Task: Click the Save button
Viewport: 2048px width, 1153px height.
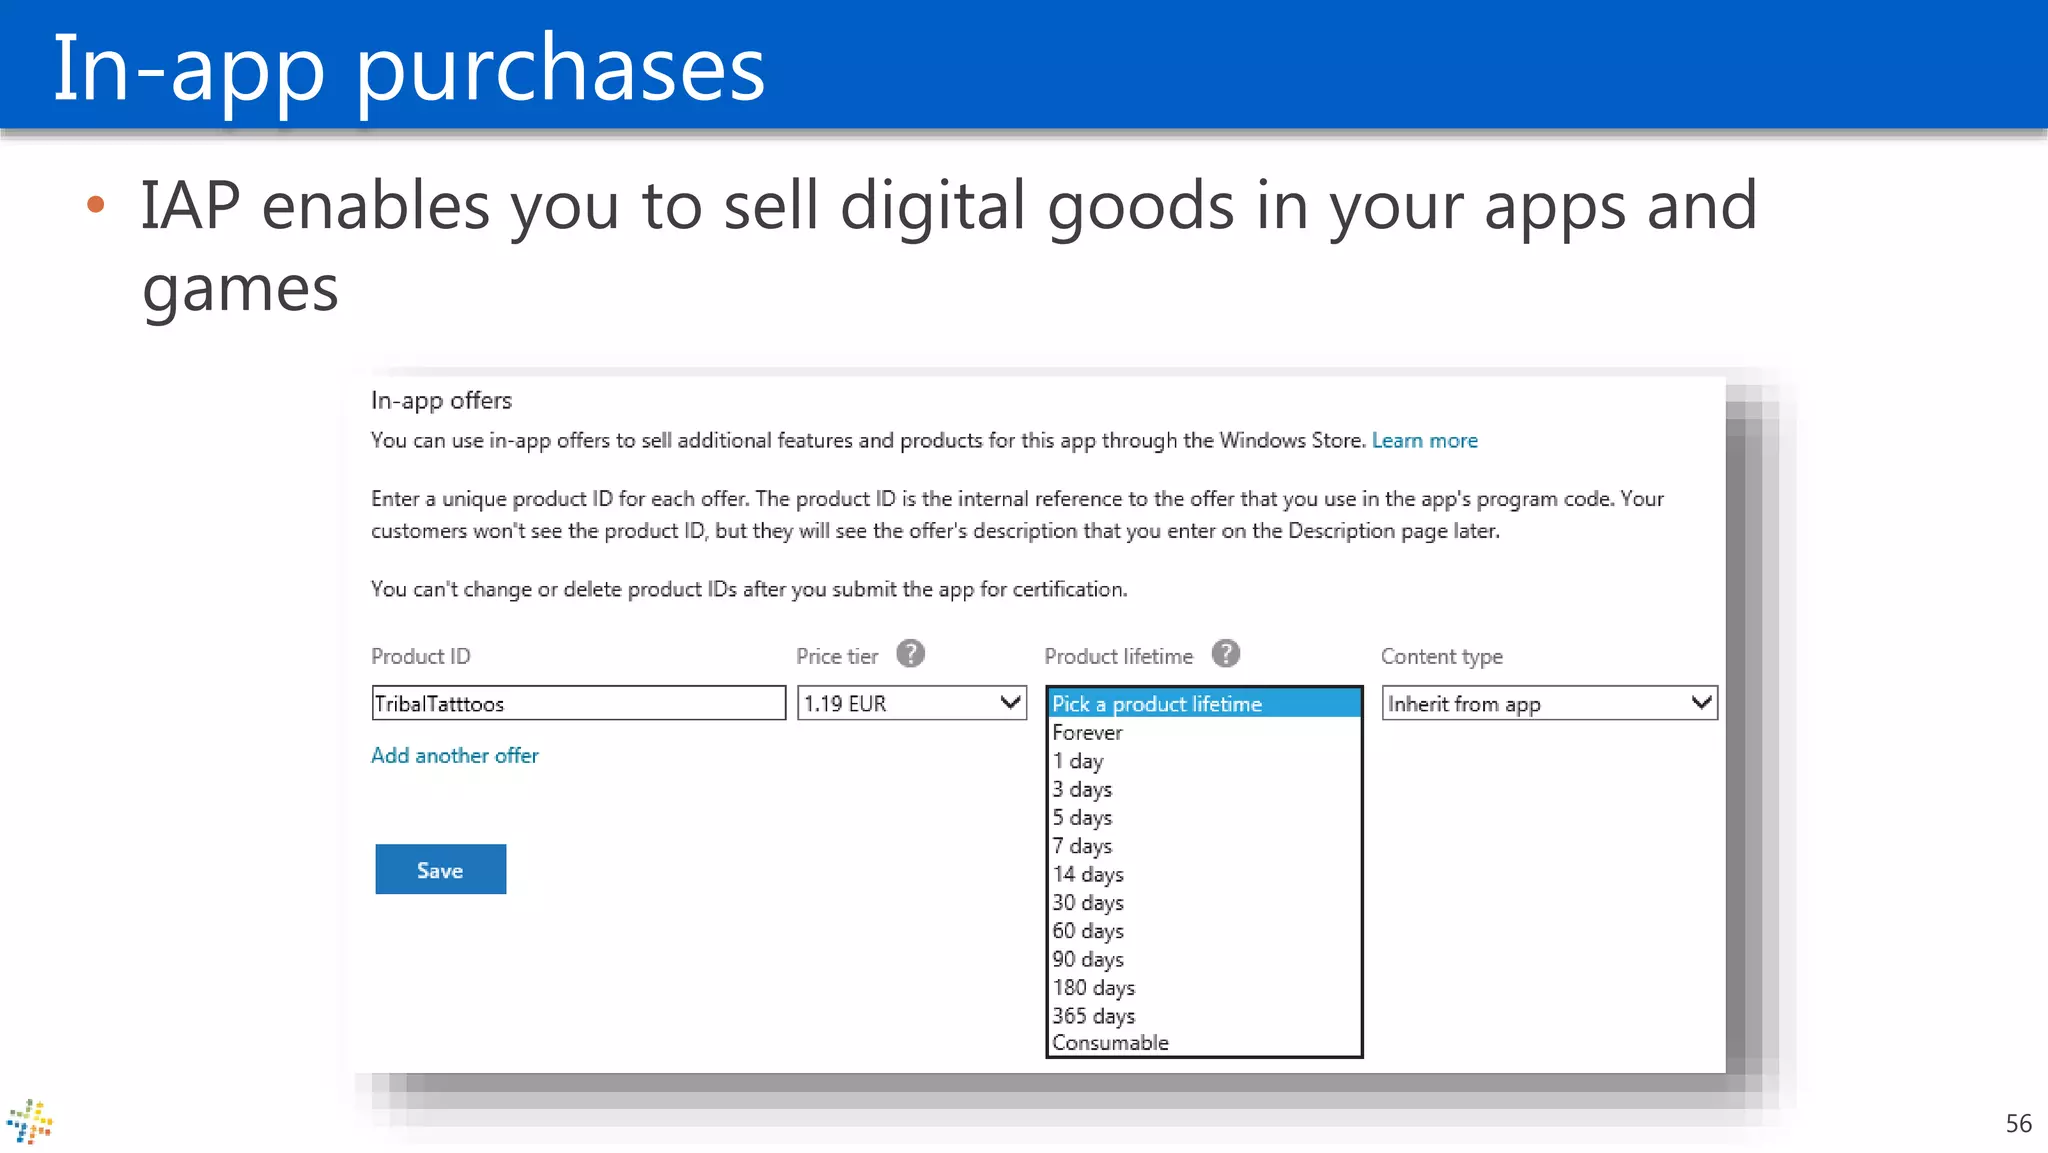Action: [x=440, y=869]
